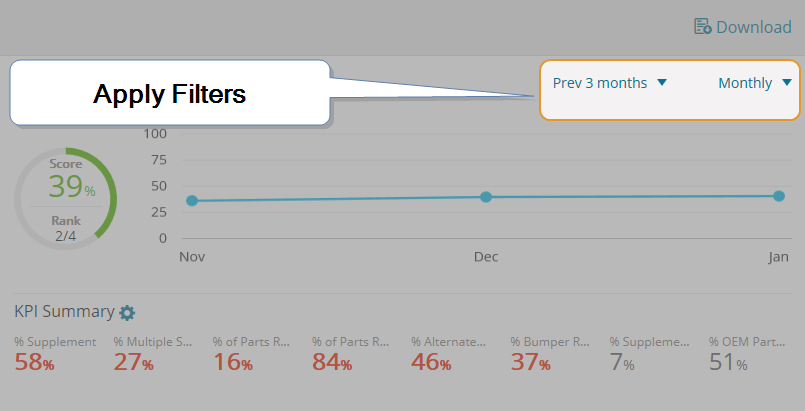
Task: Open the % Multiple S... 27% KPI
Action: (153, 354)
